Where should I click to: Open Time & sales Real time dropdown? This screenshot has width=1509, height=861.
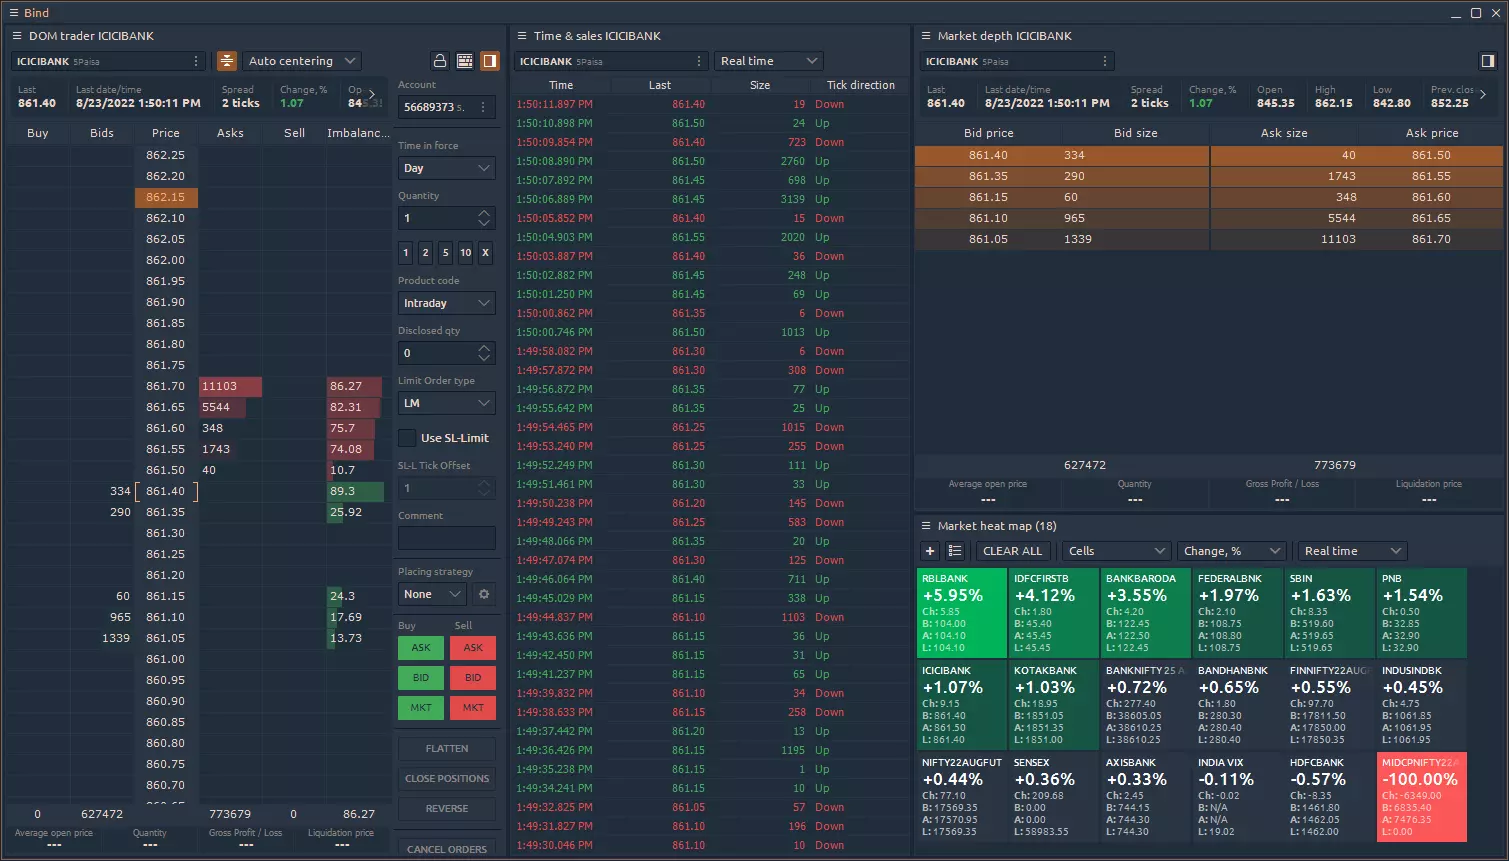769,61
